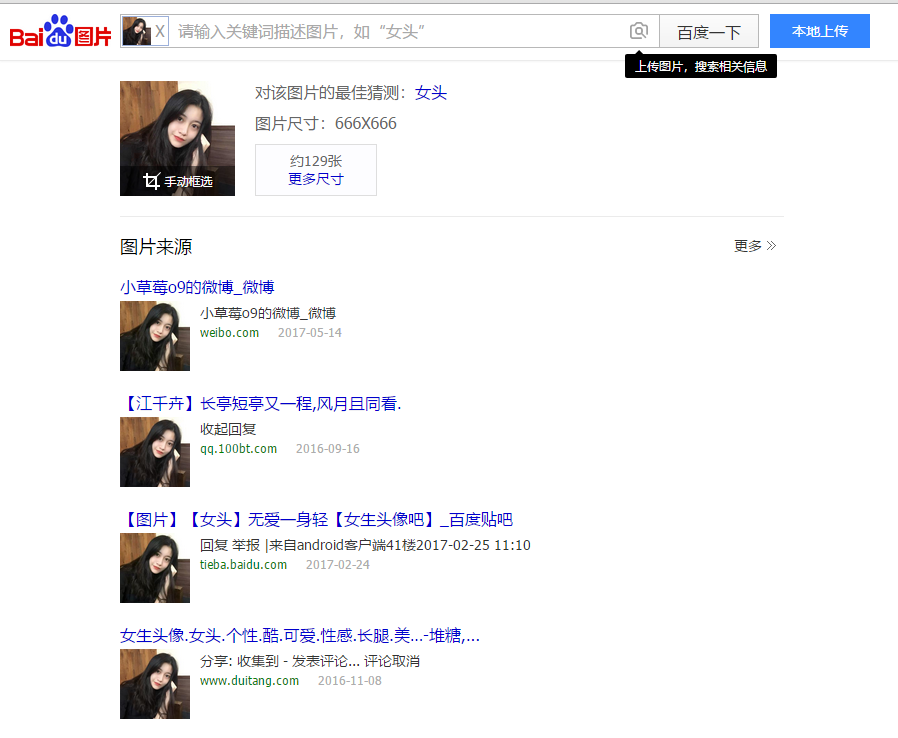898x738 pixels.
Task: Expand 更多 image sources
Action: click(755, 246)
